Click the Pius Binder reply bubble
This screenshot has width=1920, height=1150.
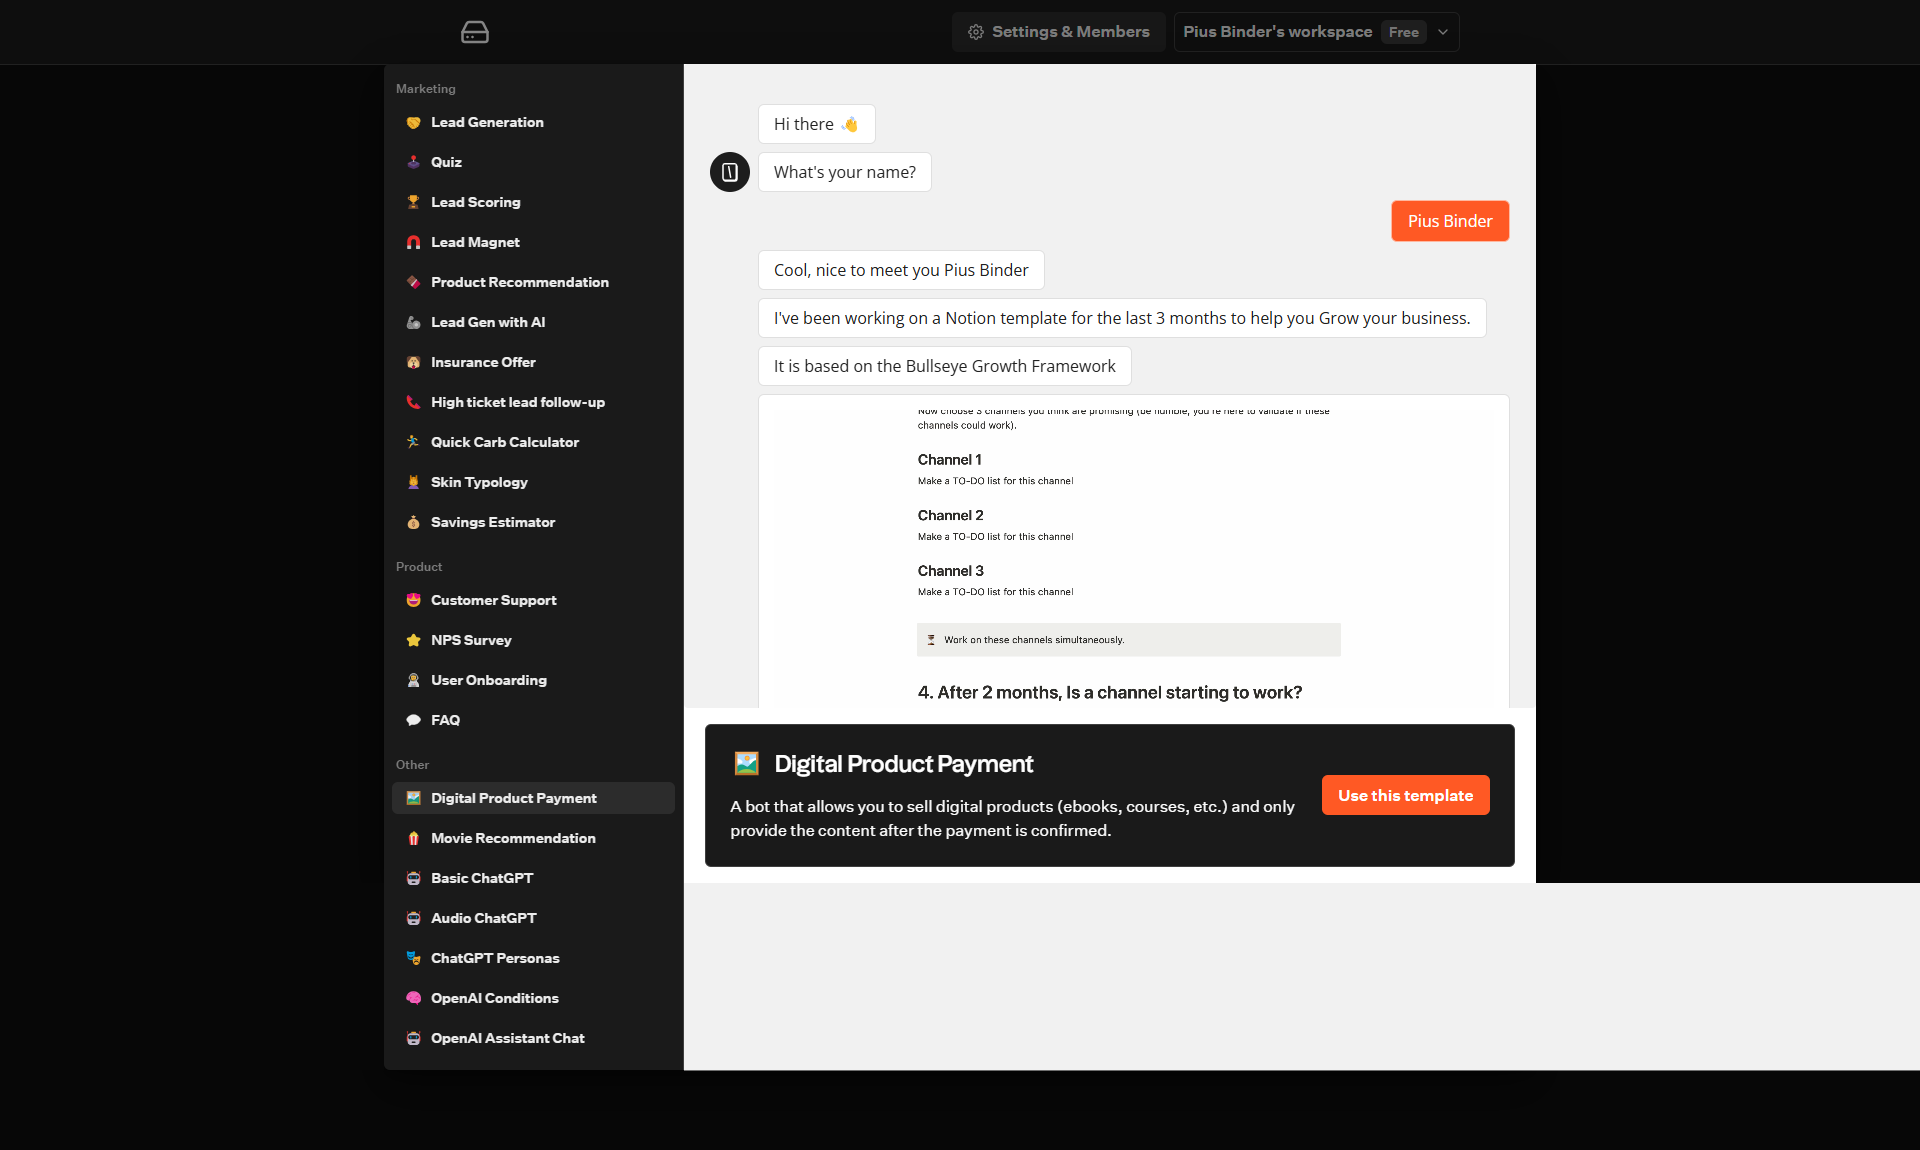(1449, 221)
